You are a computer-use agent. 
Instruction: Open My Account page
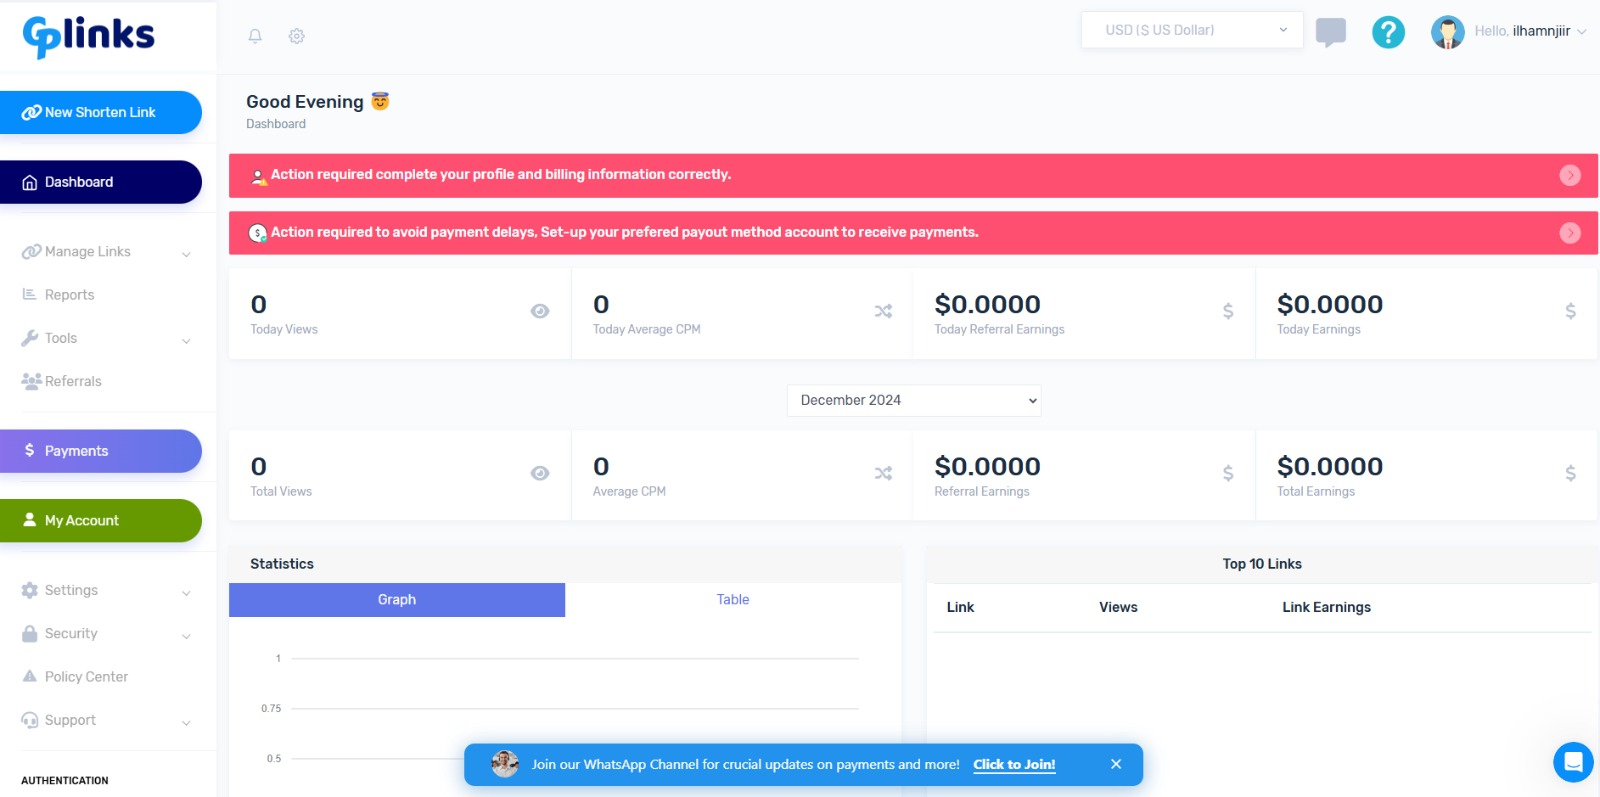click(x=100, y=521)
